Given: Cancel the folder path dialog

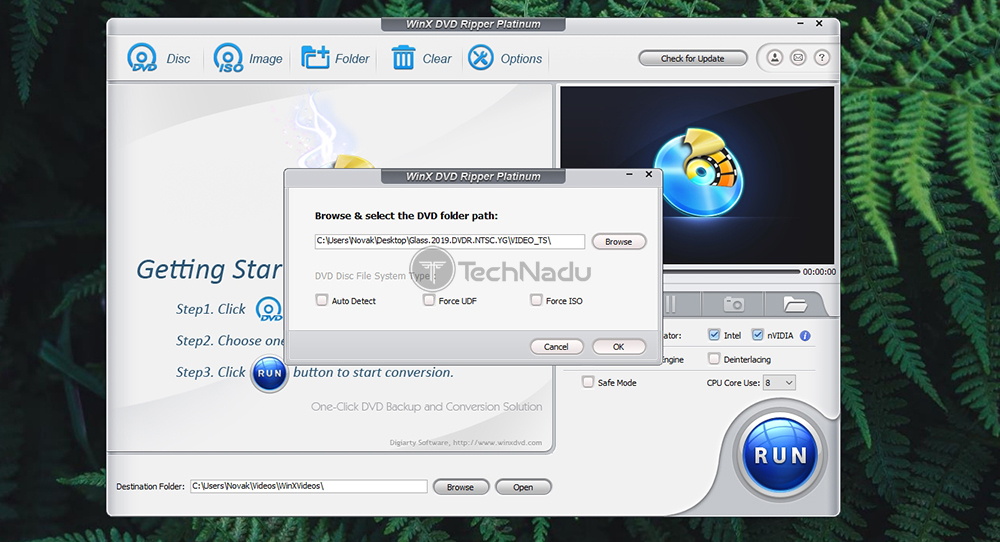Looking at the screenshot, I should pyautogui.click(x=556, y=347).
